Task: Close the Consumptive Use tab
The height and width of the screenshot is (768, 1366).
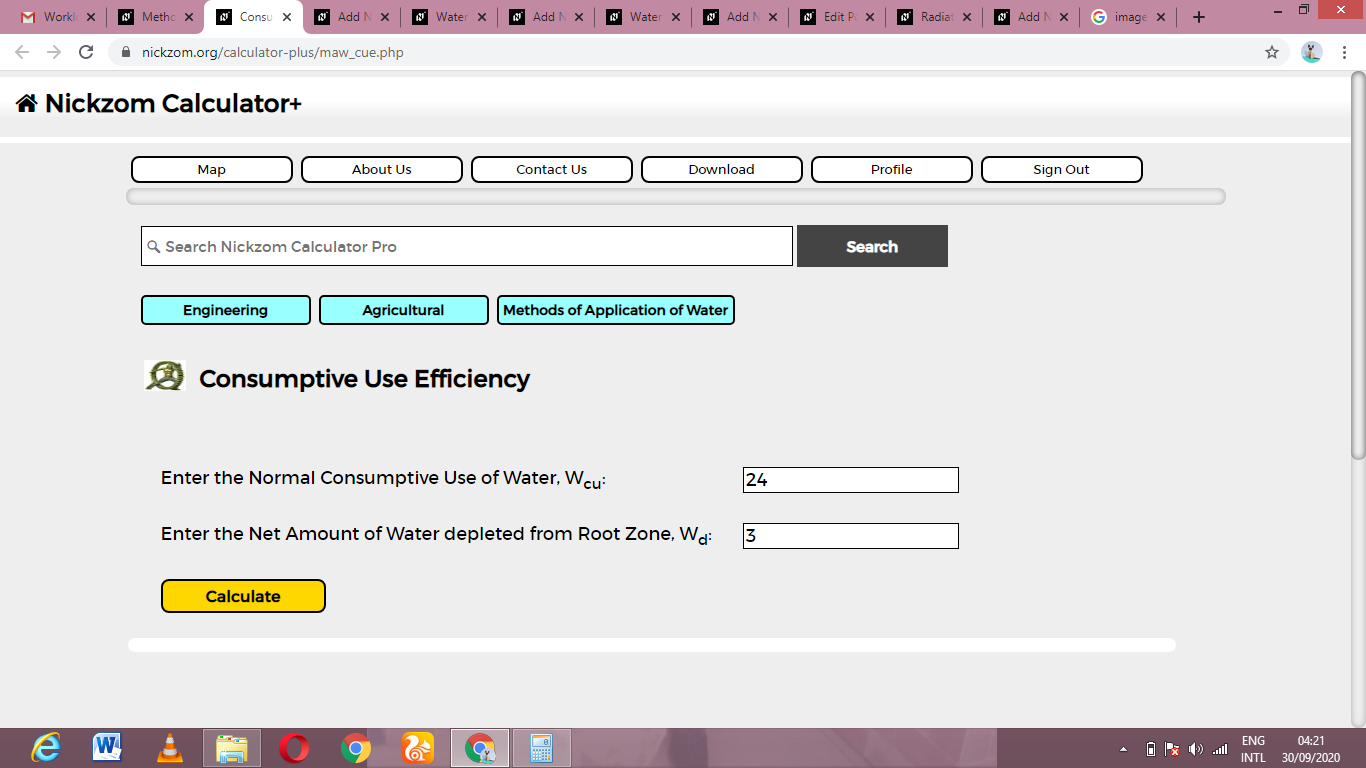Action: point(287,17)
